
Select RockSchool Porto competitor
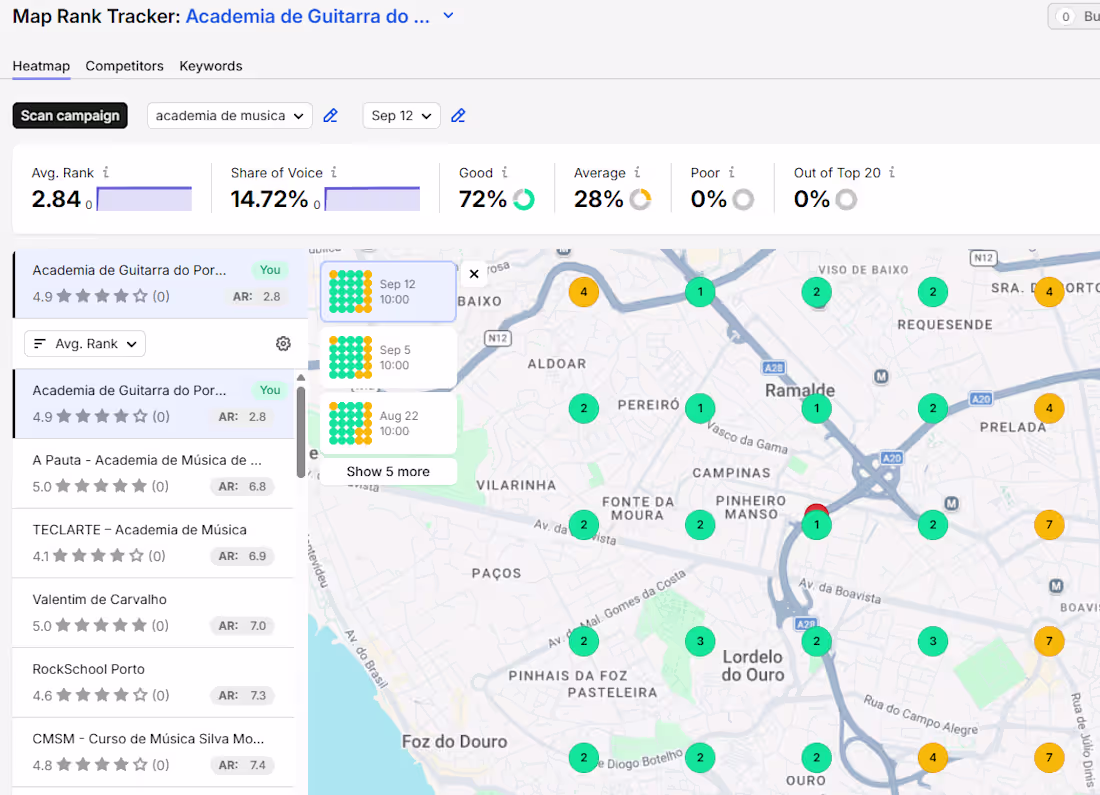coord(153,682)
